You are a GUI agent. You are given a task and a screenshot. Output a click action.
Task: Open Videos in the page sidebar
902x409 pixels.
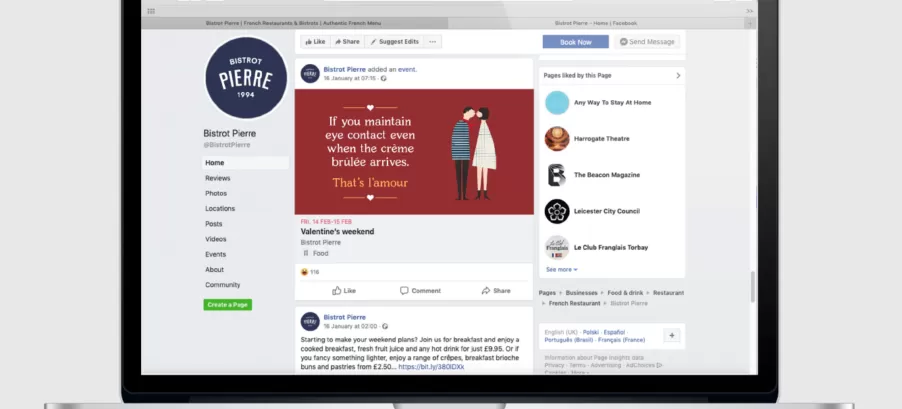pyautogui.click(x=216, y=239)
